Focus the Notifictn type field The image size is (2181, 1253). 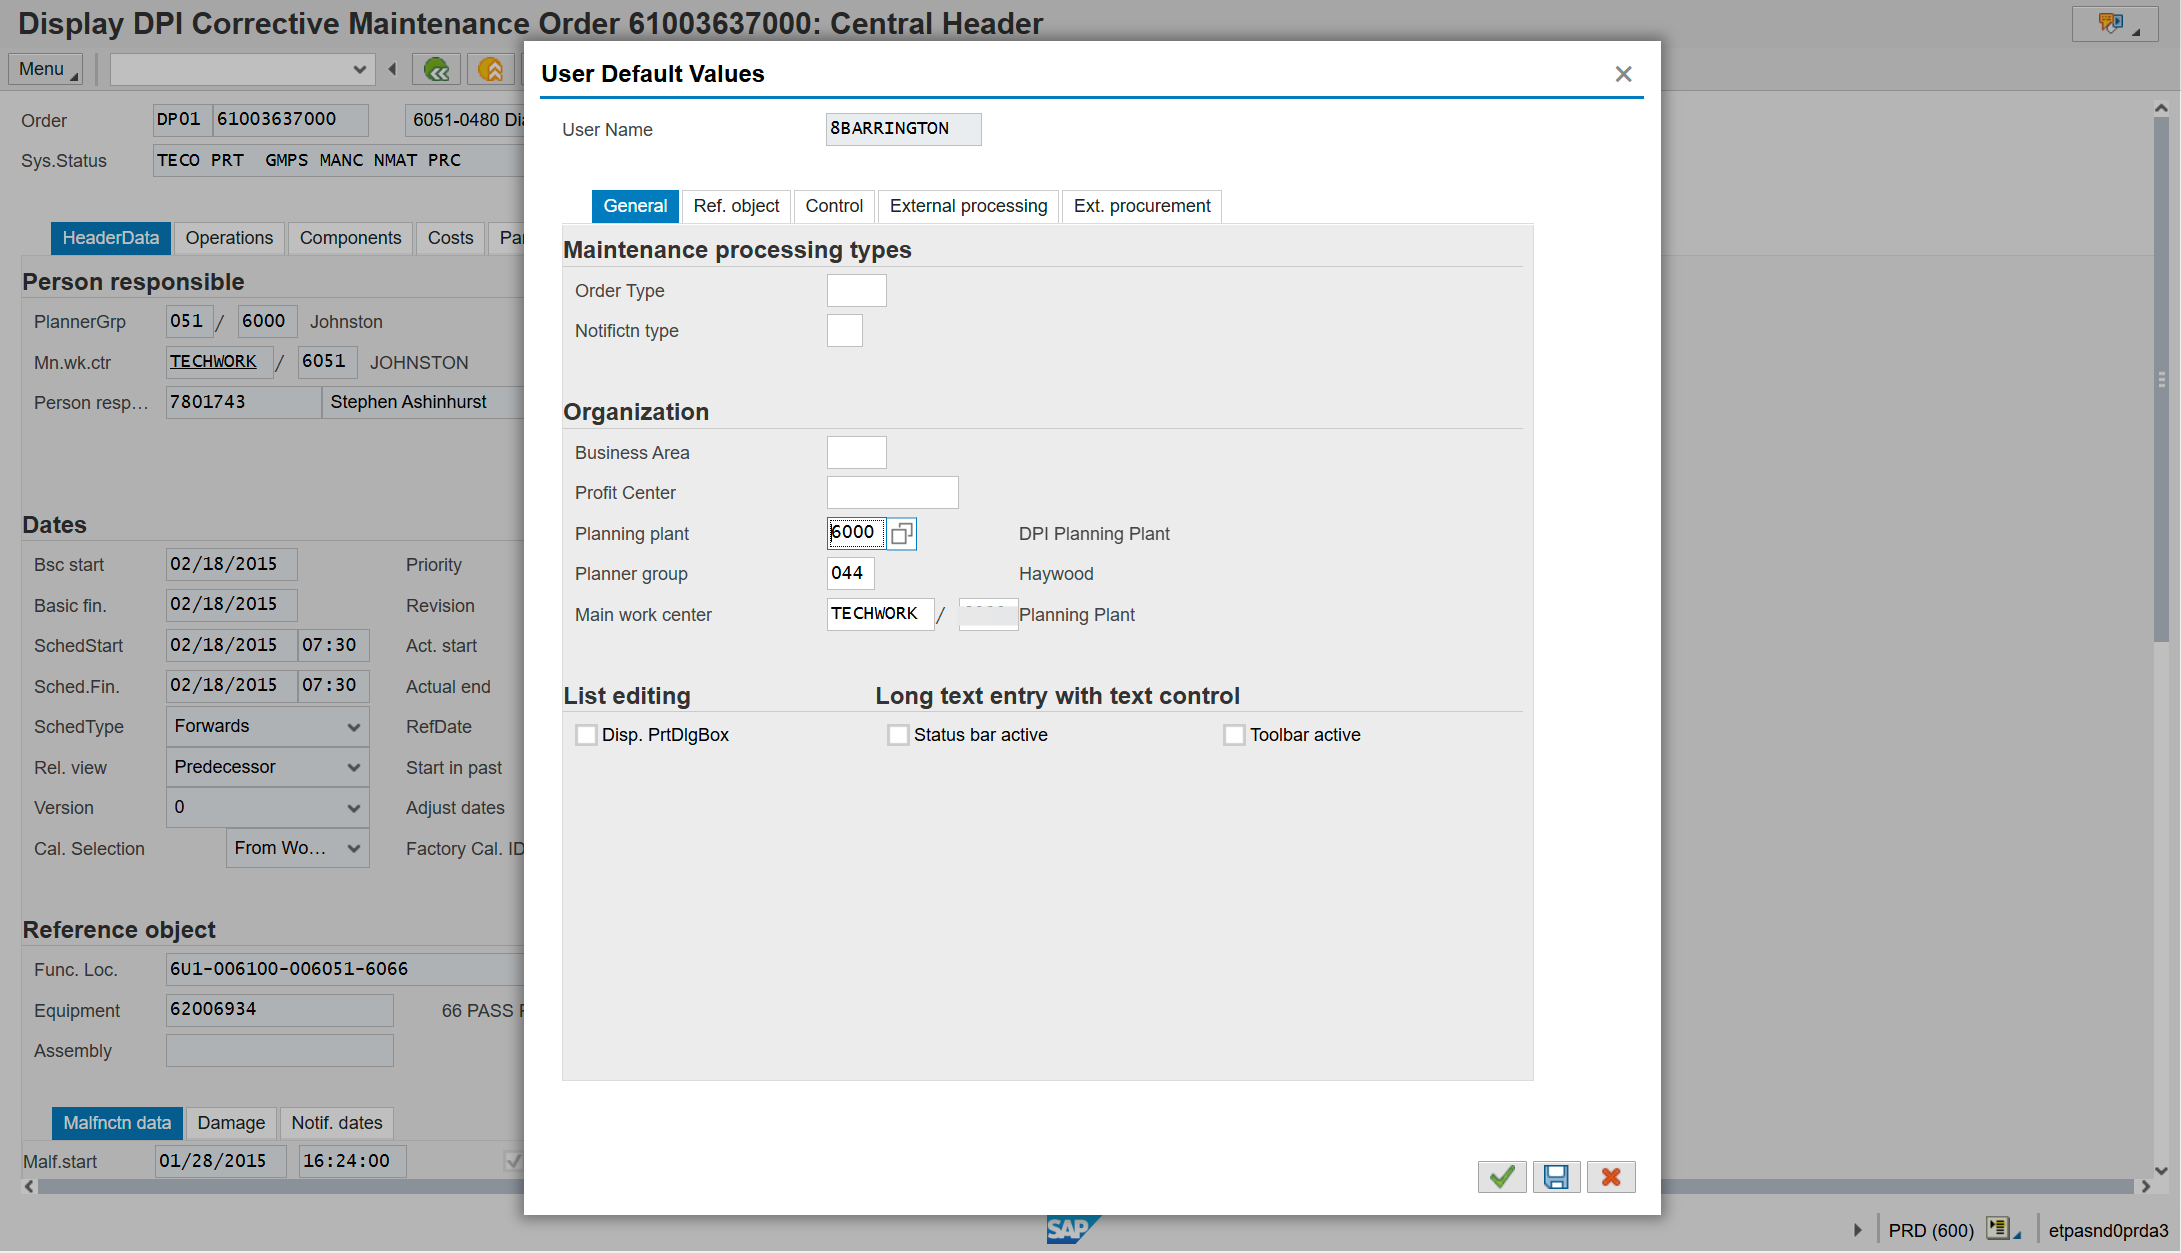pos(844,331)
